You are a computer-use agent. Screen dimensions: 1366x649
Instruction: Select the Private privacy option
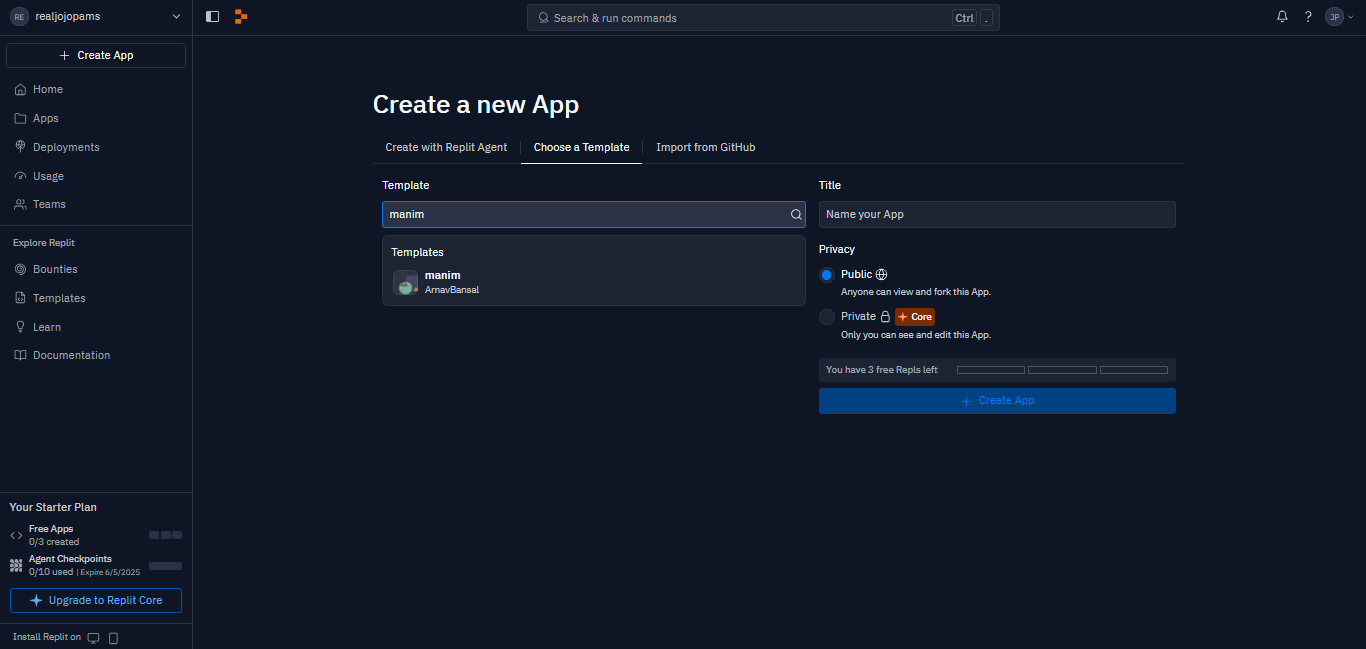[x=827, y=316]
